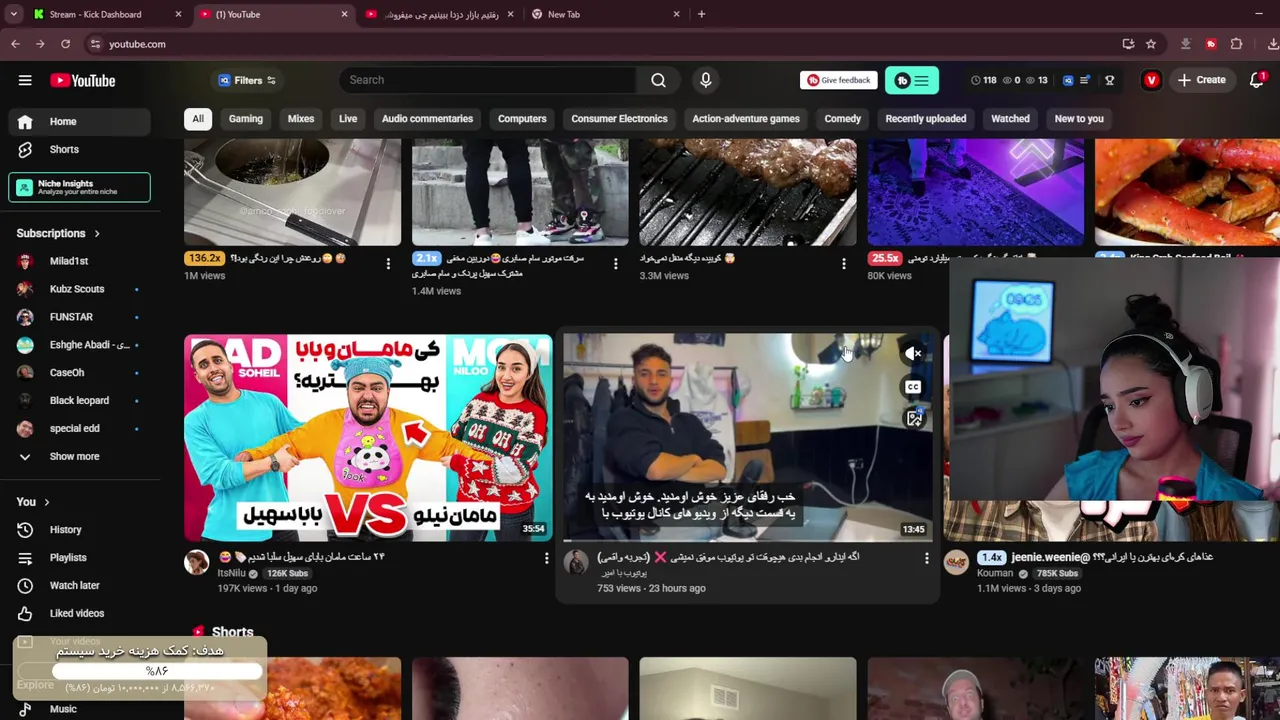
Task: Click the TubeBuddy extension icon in the browser toolbar
Action: pyautogui.click(x=1211, y=44)
